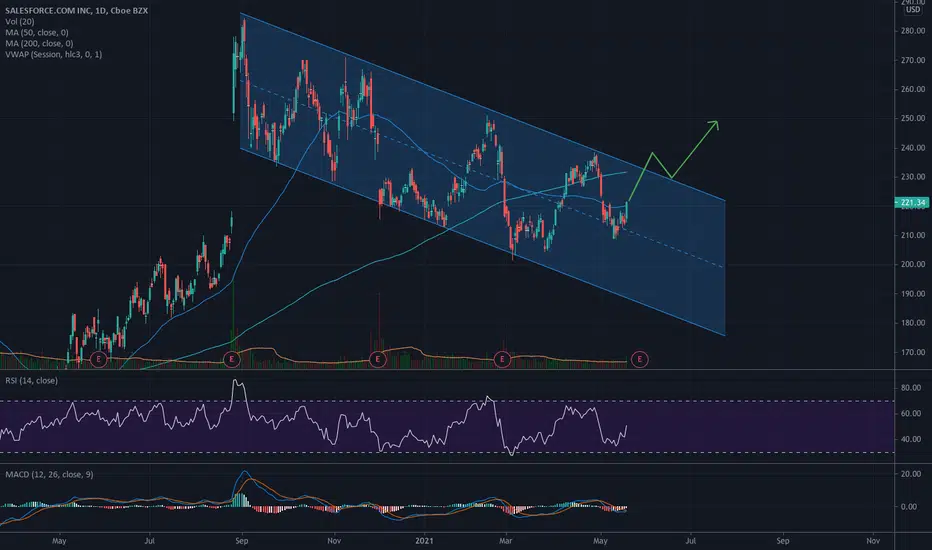Image resolution: width=932 pixels, height=550 pixels.
Task: Click the upcoming earnings E marker past the last candle
Action: coord(640,359)
